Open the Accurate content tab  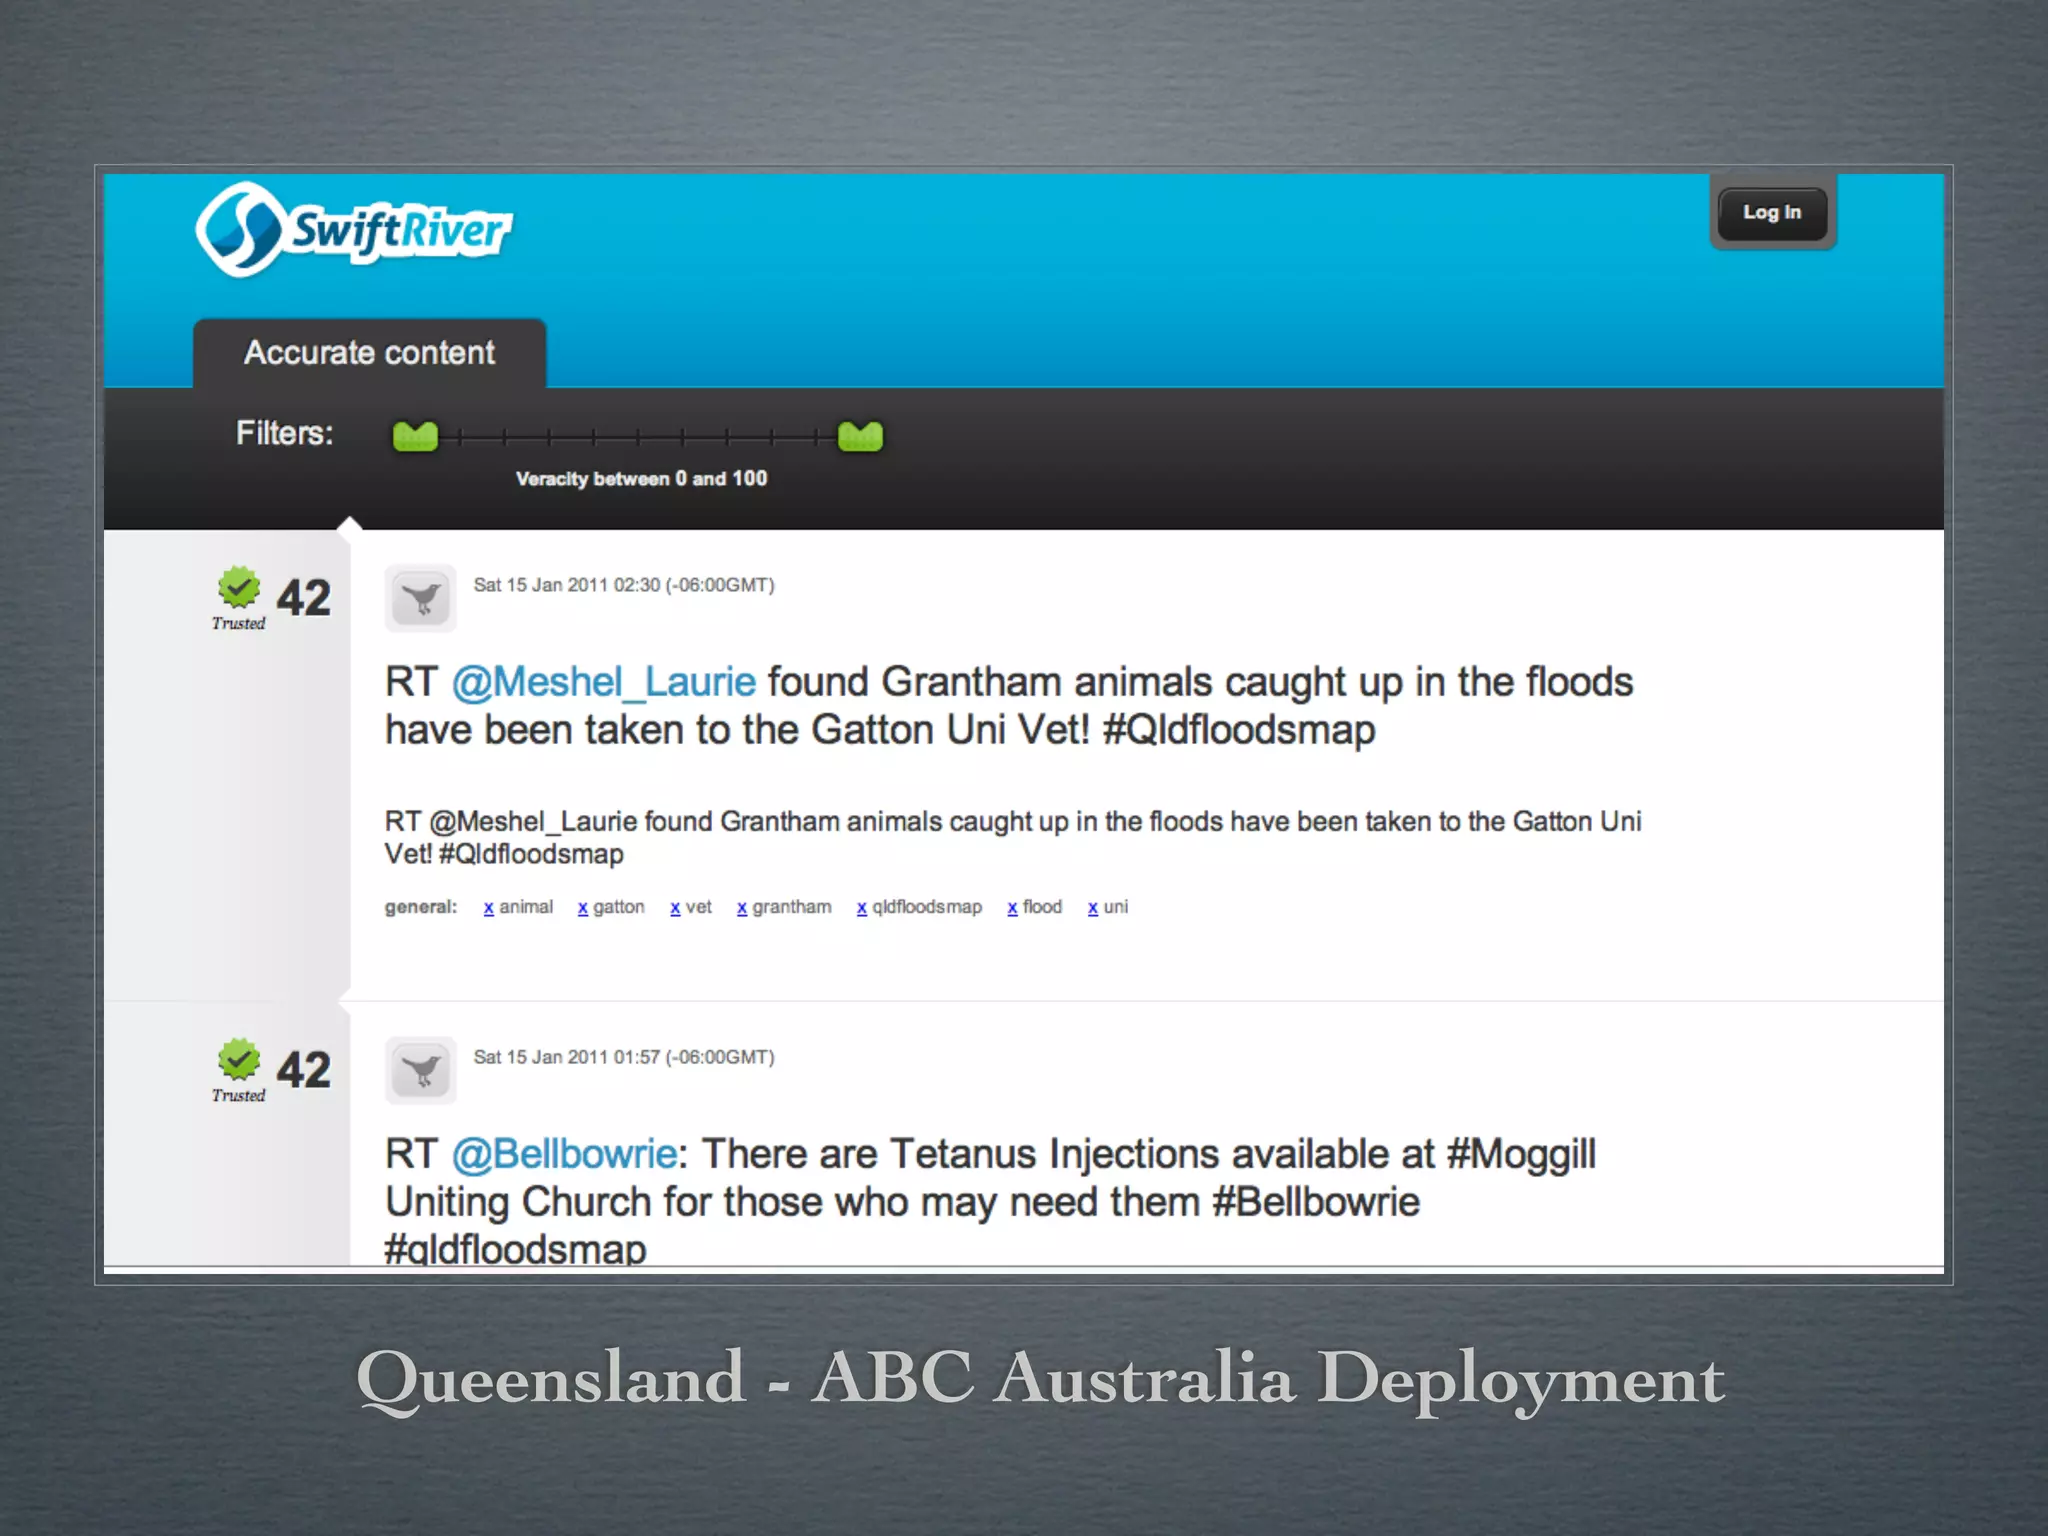(x=369, y=353)
